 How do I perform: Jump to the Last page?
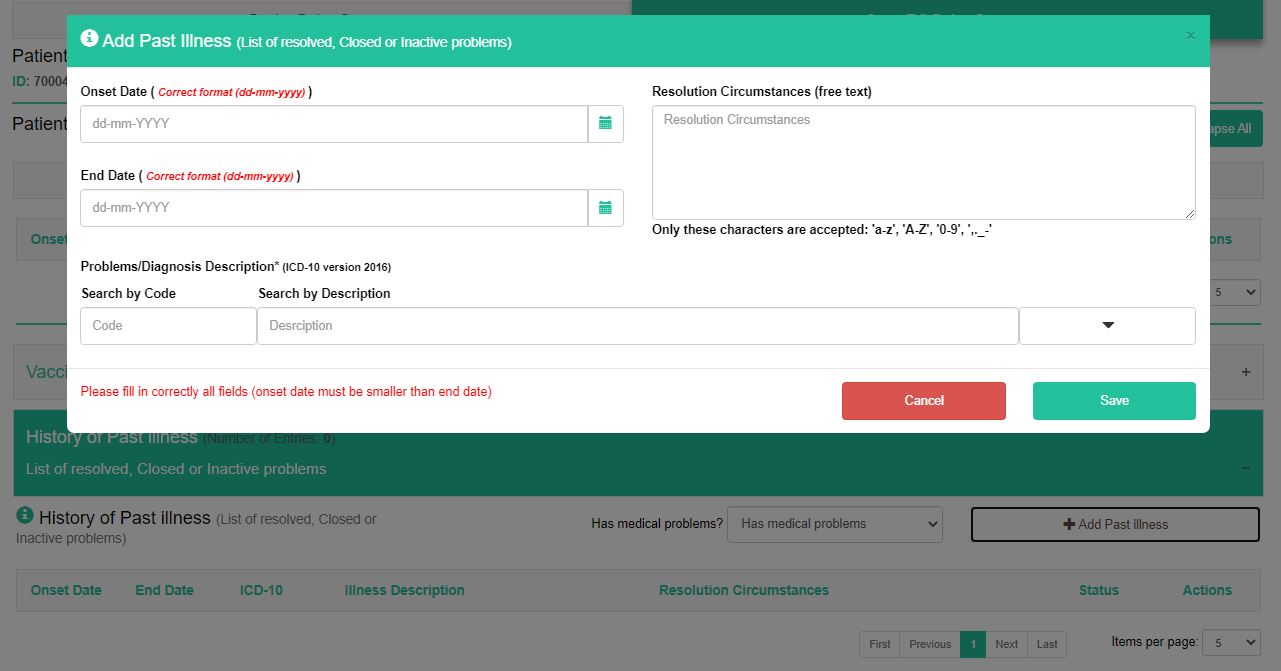[x=1047, y=644]
